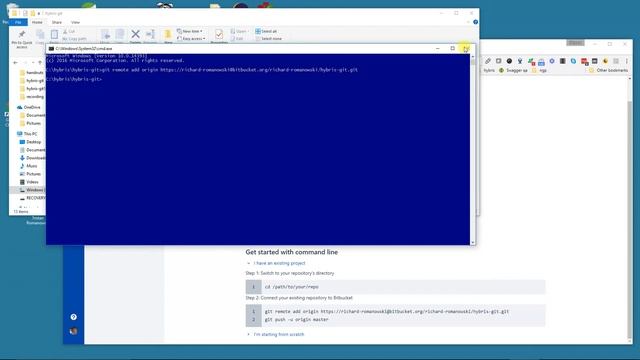The image size is (640, 360).
Task: Select Videos under This PC
Action: tap(29, 182)
